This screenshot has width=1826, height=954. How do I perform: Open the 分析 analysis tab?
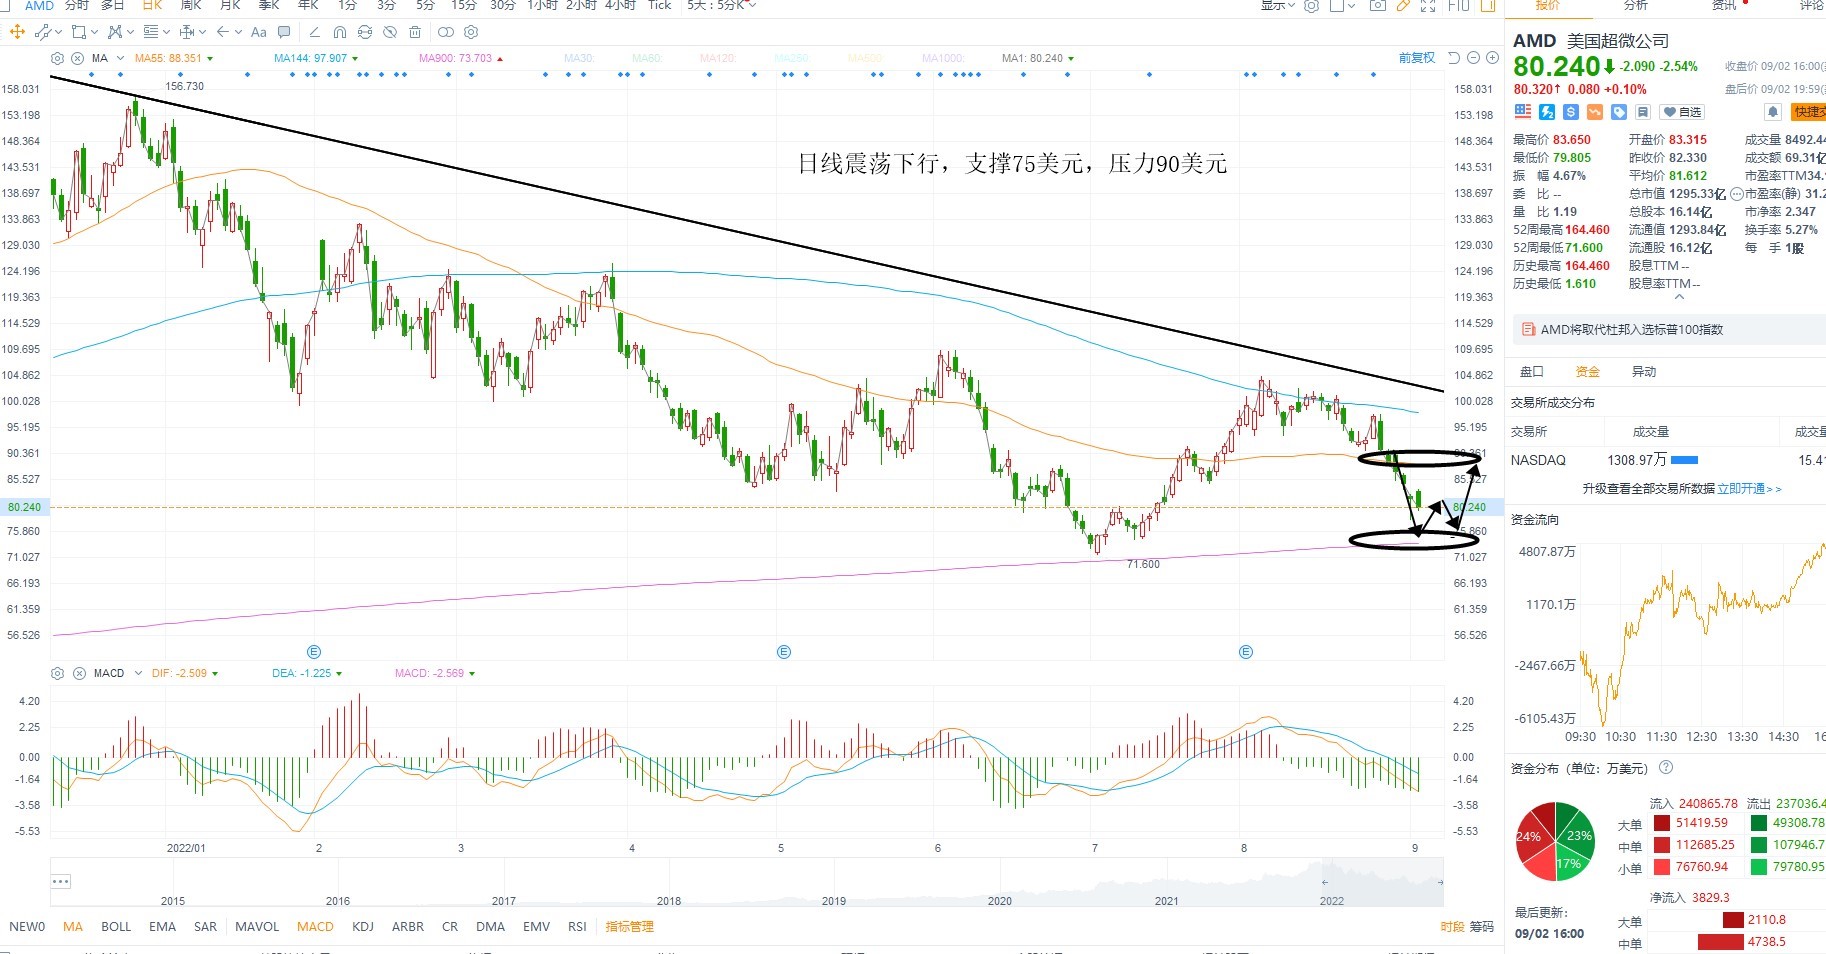pos(1636,5)
